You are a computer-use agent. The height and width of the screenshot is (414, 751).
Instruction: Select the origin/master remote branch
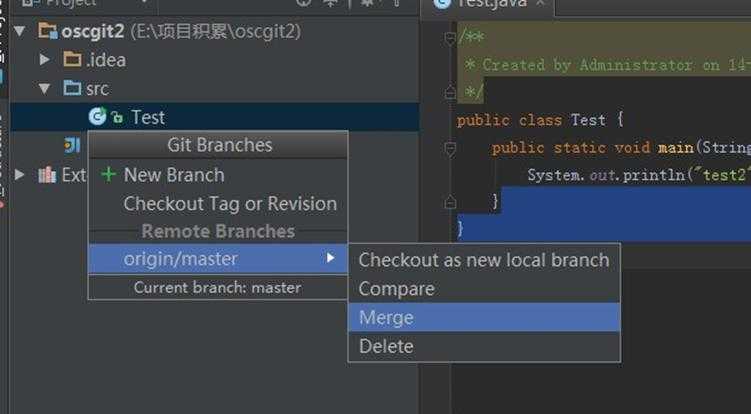click(218, 259)
